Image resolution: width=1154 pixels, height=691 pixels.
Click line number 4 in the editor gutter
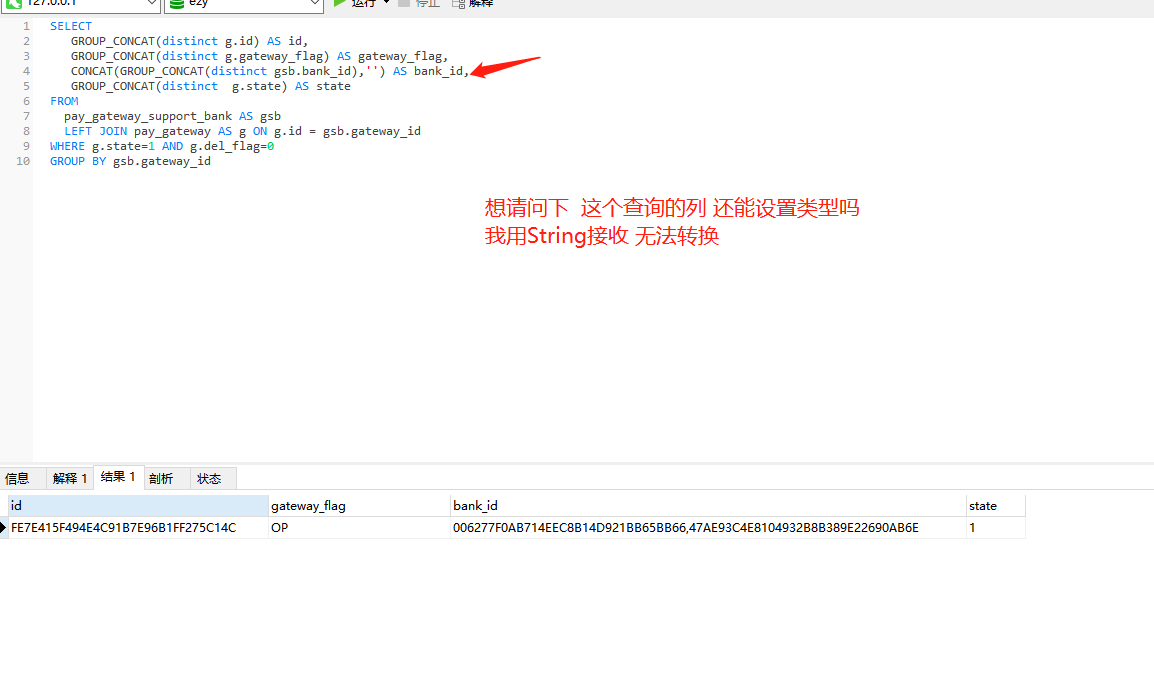(26, 70)
